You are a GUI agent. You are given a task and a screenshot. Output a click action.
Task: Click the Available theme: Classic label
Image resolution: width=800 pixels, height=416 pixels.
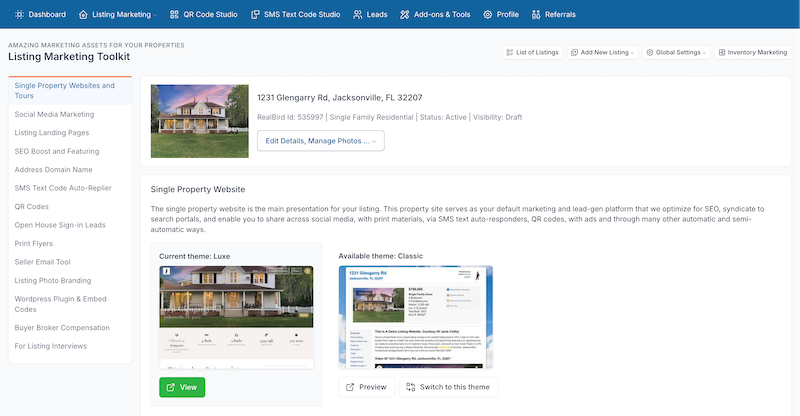pos(381,256)
